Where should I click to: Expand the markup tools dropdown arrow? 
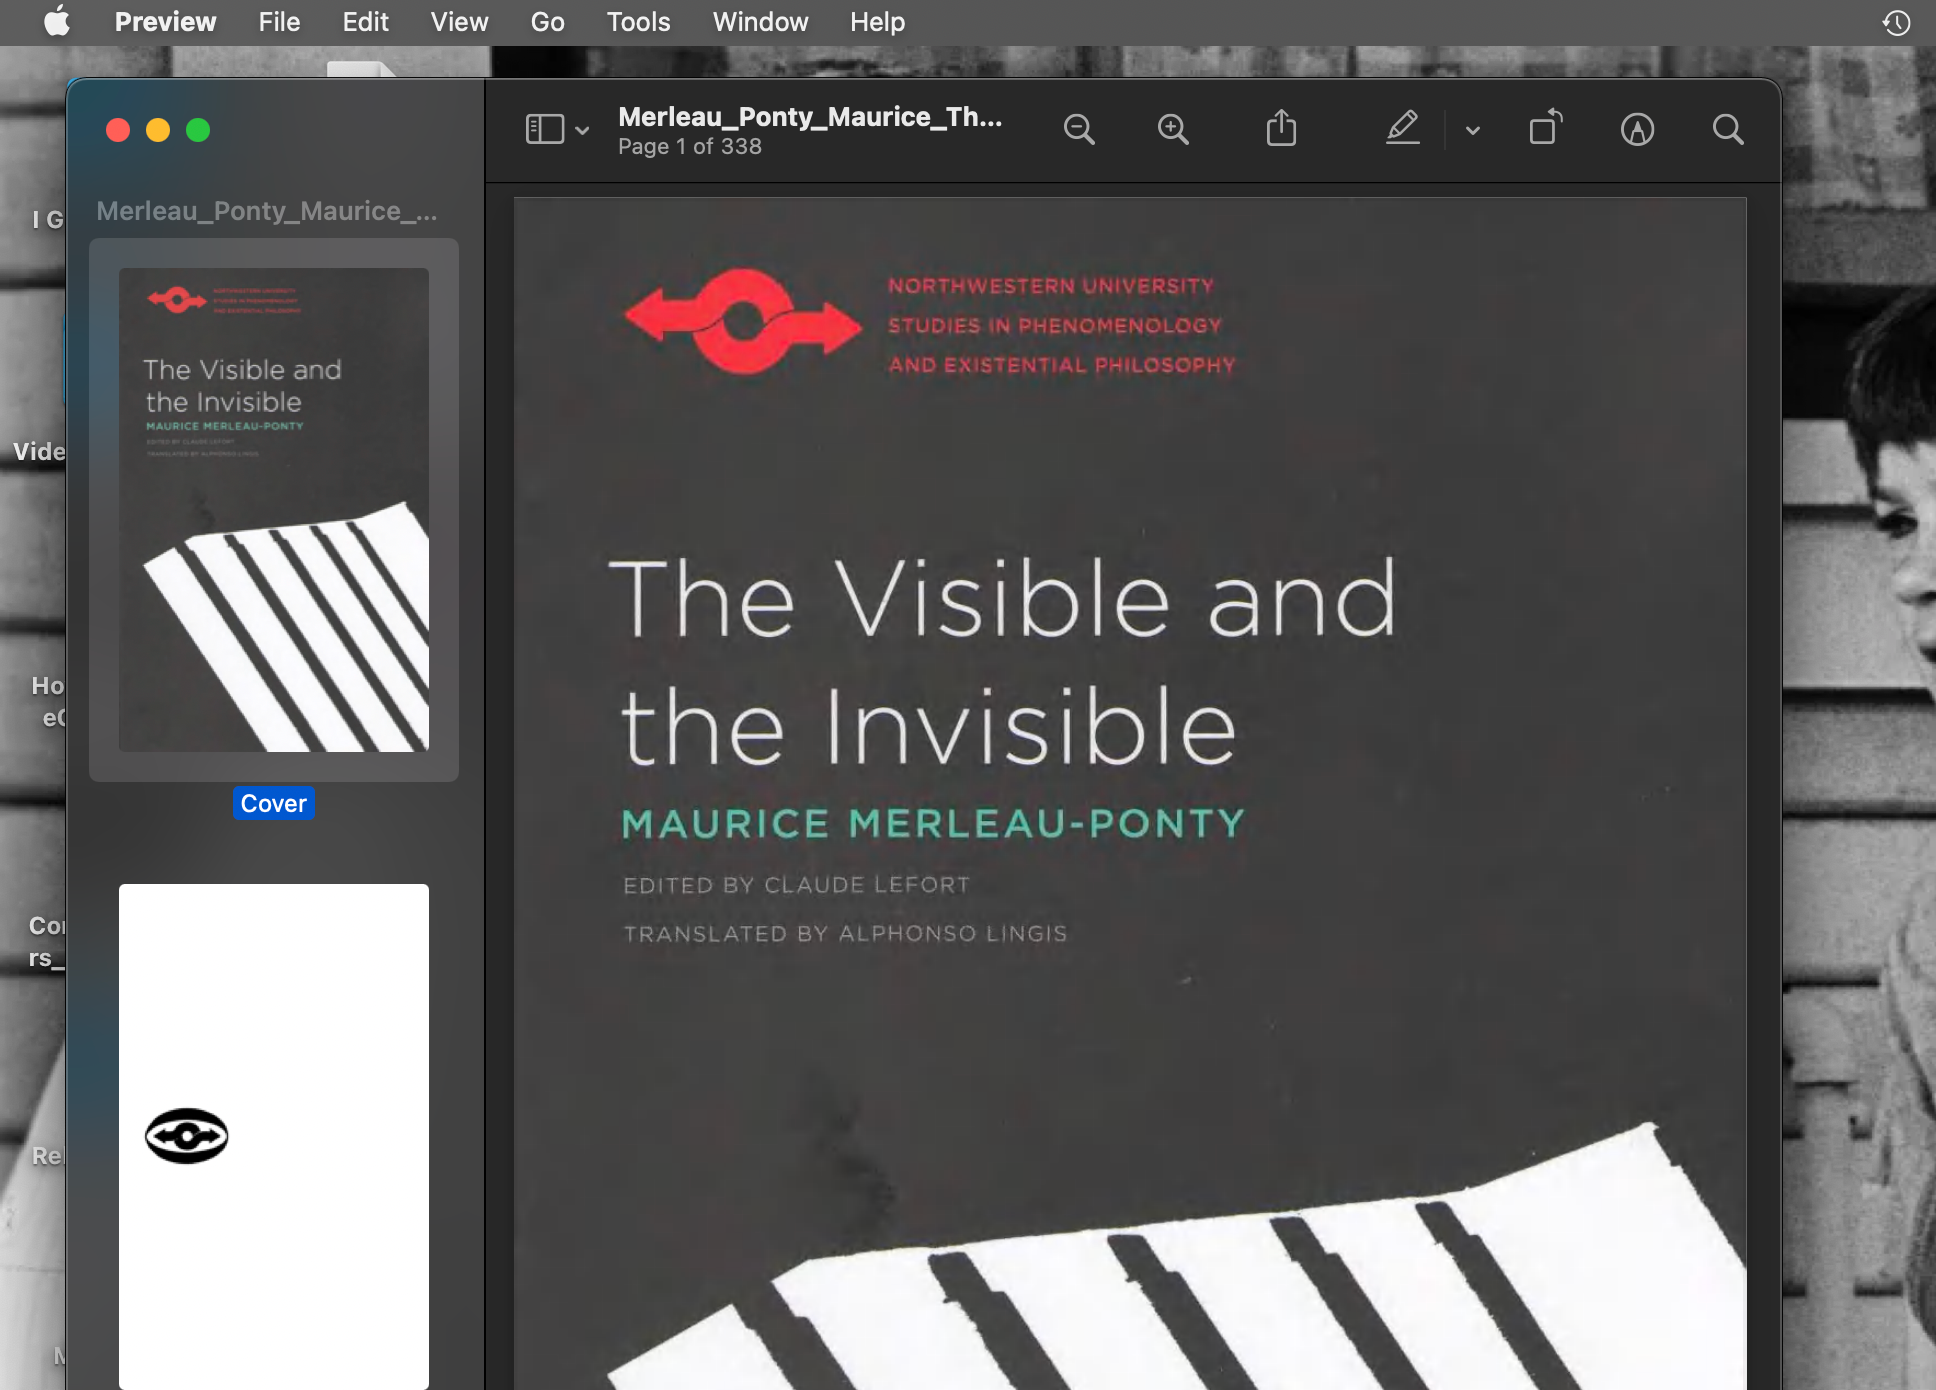(x=1472, y=129)
